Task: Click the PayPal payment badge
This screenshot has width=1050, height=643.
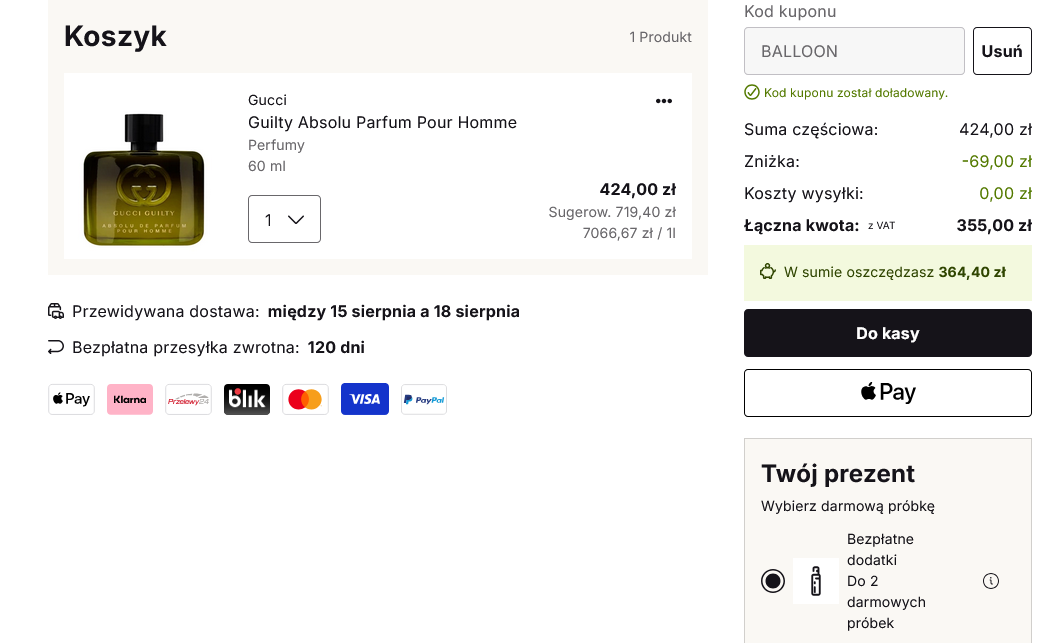Action: click(424, 399)
